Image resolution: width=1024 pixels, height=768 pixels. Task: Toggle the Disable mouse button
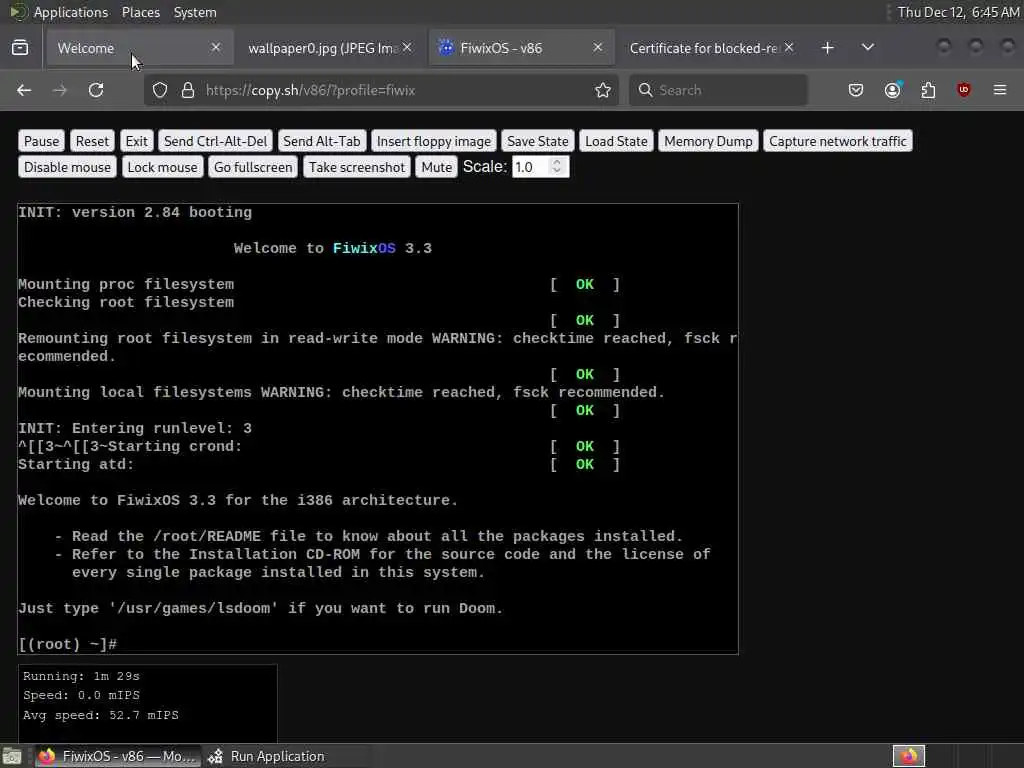pos(67,167)
